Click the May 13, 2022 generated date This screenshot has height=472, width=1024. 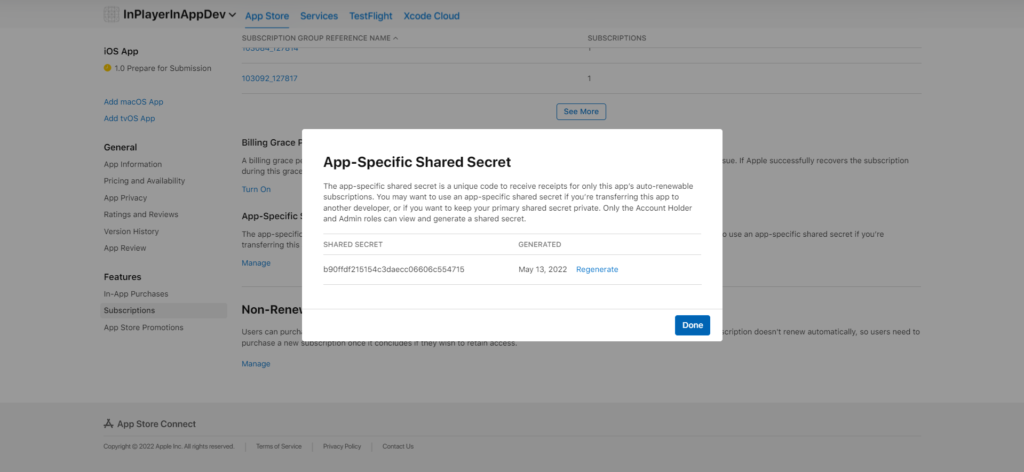pyautogui.click(x=543, y=269)
